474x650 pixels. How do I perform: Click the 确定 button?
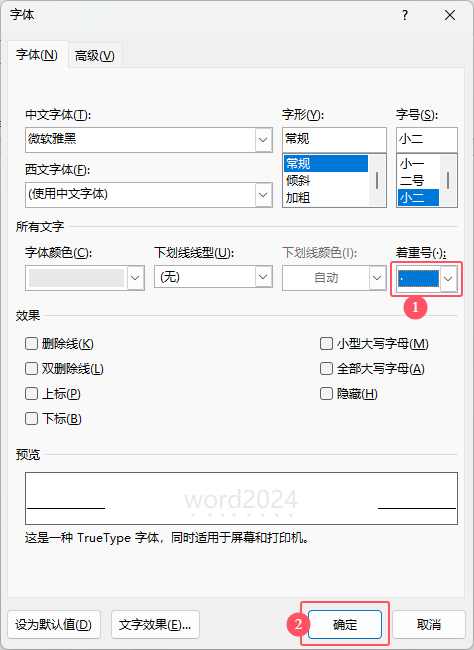(x=345, y=624)
